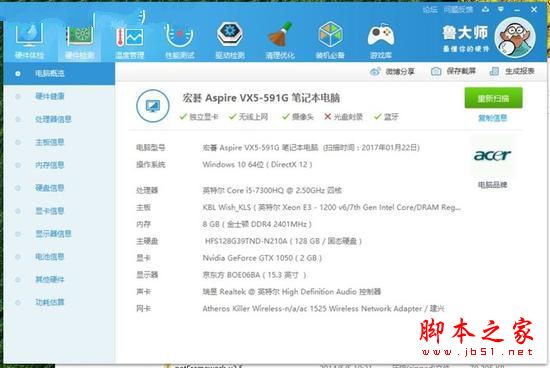
Task: Open 驱动检测 driver detection icon
Action: 230,40
